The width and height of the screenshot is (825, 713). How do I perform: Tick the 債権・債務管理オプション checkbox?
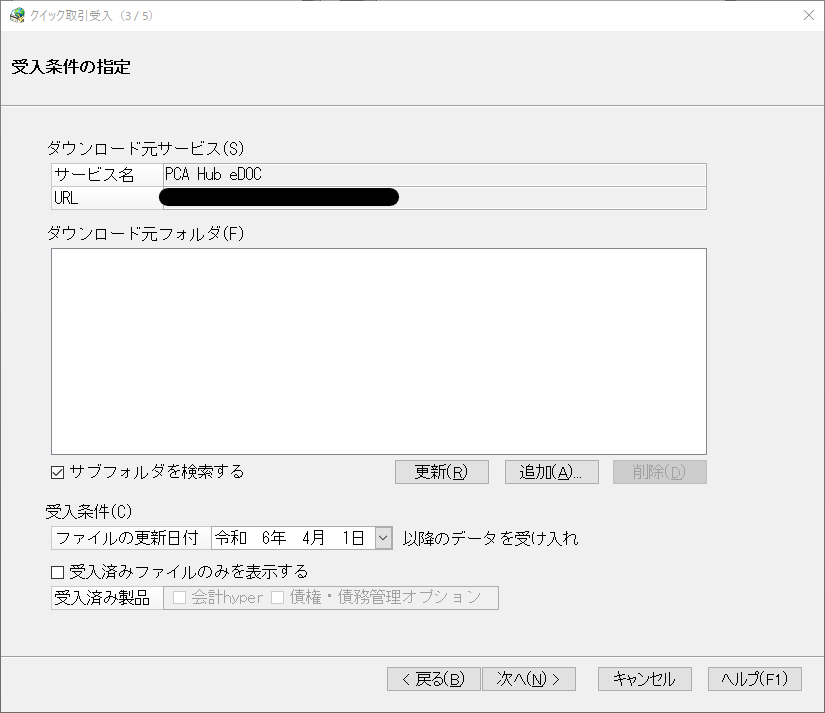click(x=277, y=597)
